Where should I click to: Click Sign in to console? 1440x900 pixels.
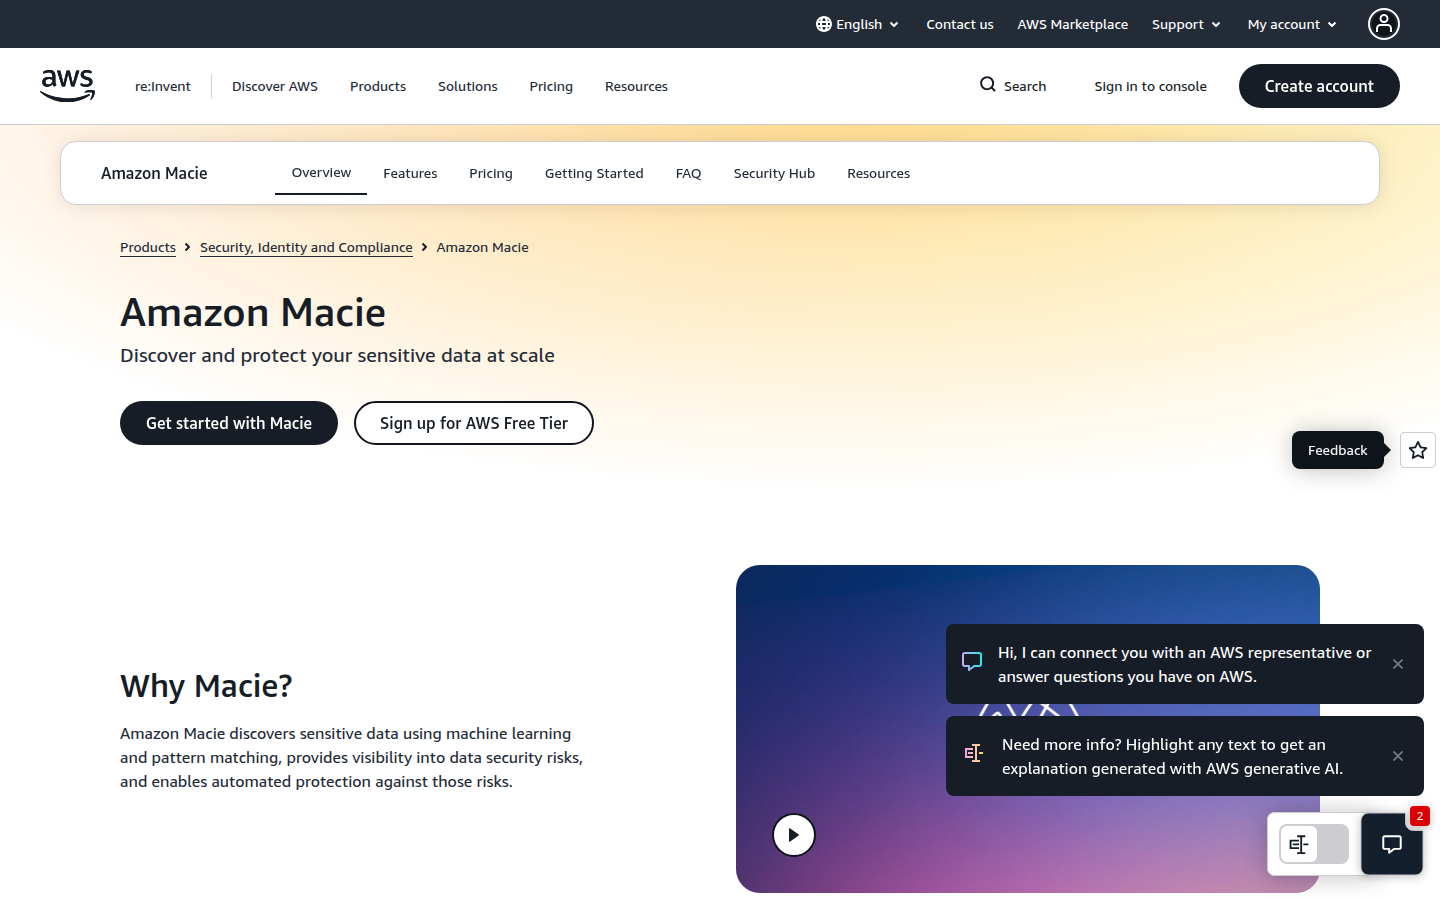click(1150, 86)
